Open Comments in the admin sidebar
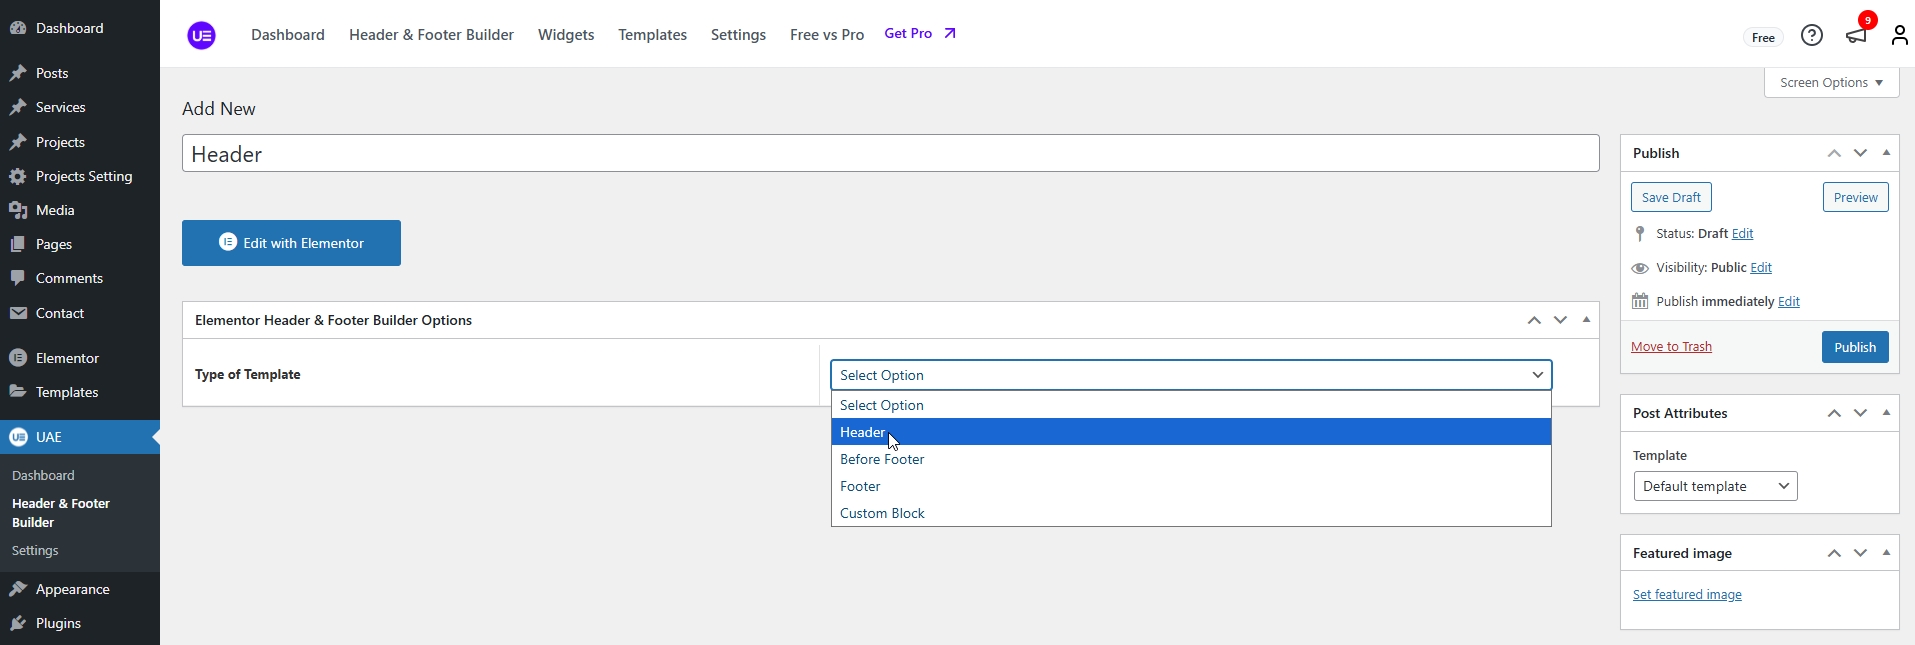Screen dimensions: 1915x645 coord(69,278)
